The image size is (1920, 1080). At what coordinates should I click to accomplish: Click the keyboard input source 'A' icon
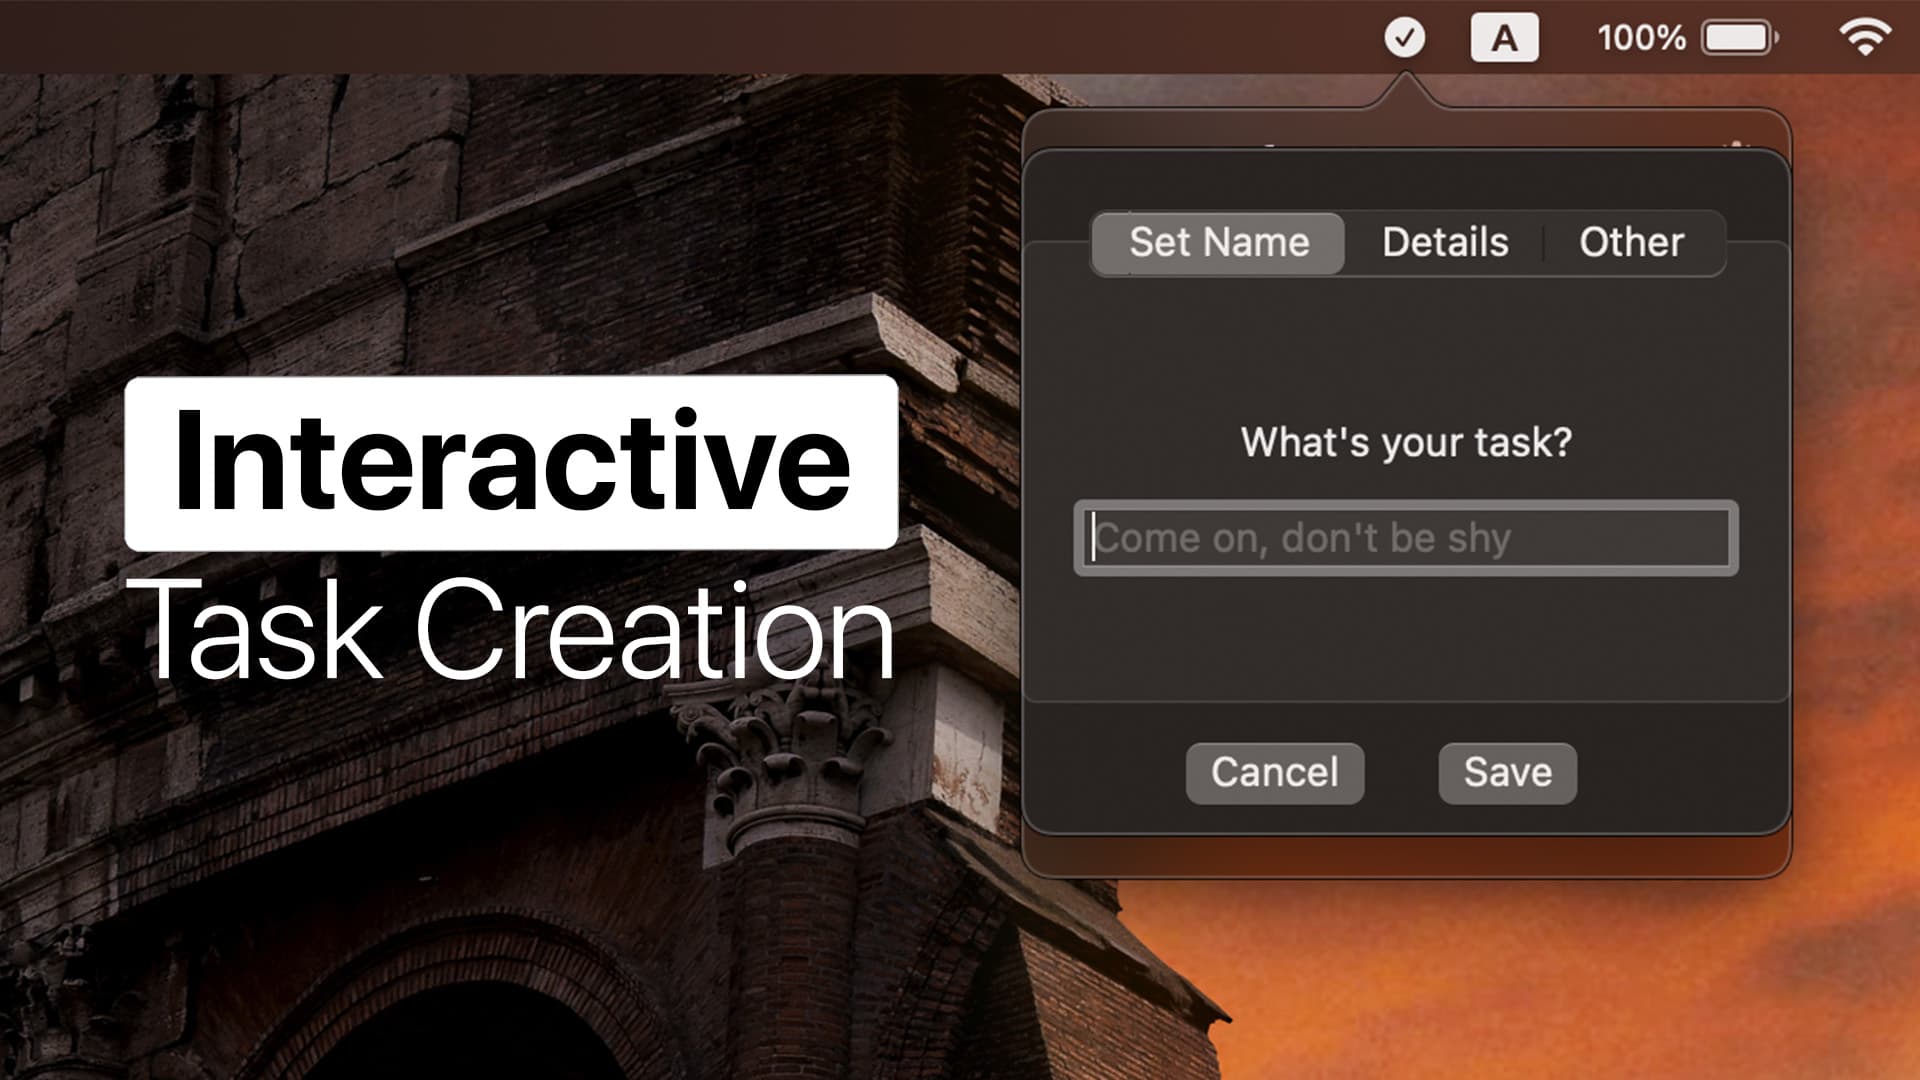1504,38
